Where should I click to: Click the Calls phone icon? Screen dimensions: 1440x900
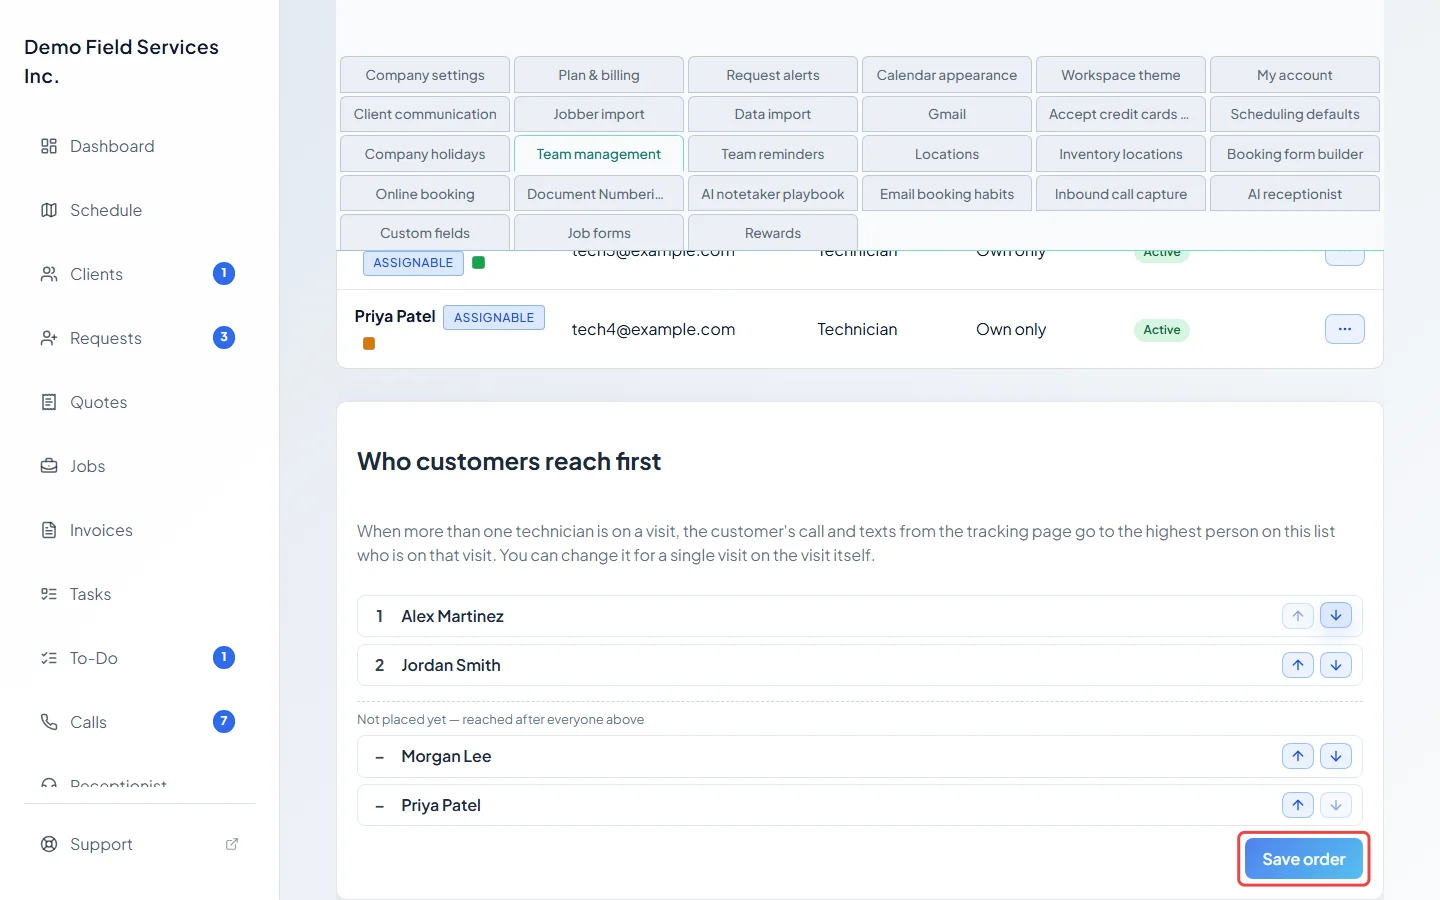tap(49, 722)
